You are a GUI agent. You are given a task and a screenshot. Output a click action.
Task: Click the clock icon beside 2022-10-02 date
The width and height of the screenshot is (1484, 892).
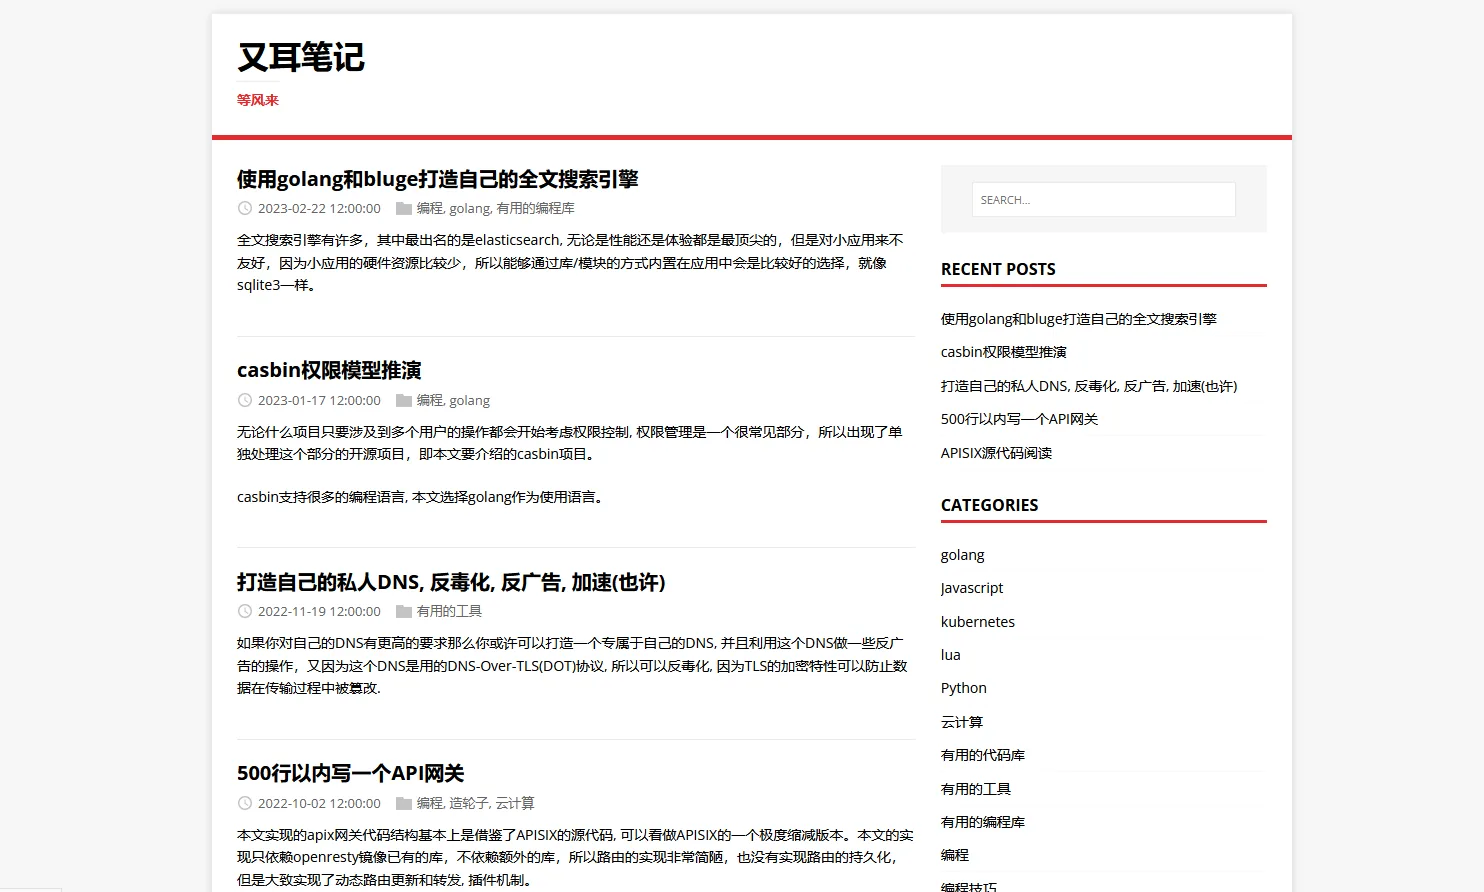click(x=244, y=803)
